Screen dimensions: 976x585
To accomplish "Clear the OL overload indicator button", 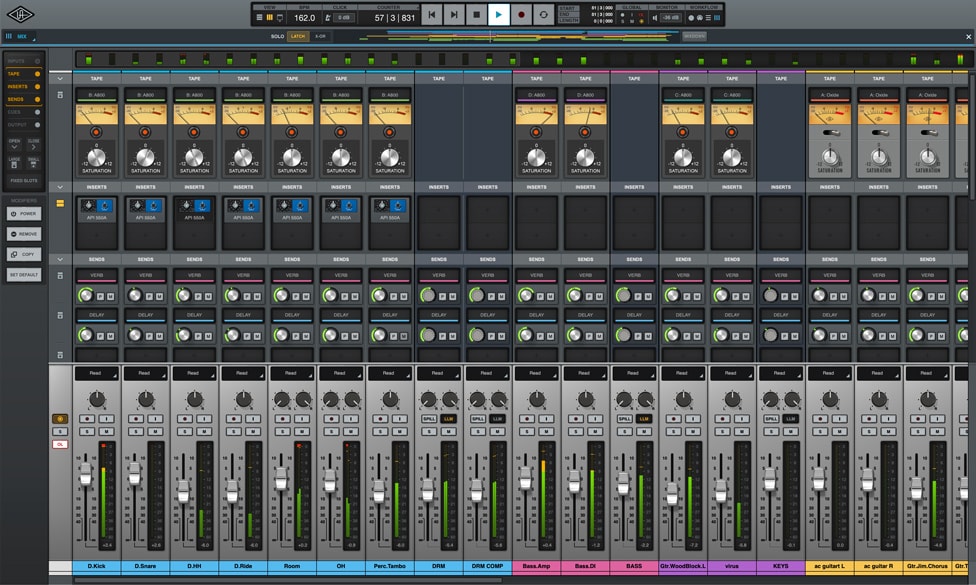I will [x=60, y=444].
